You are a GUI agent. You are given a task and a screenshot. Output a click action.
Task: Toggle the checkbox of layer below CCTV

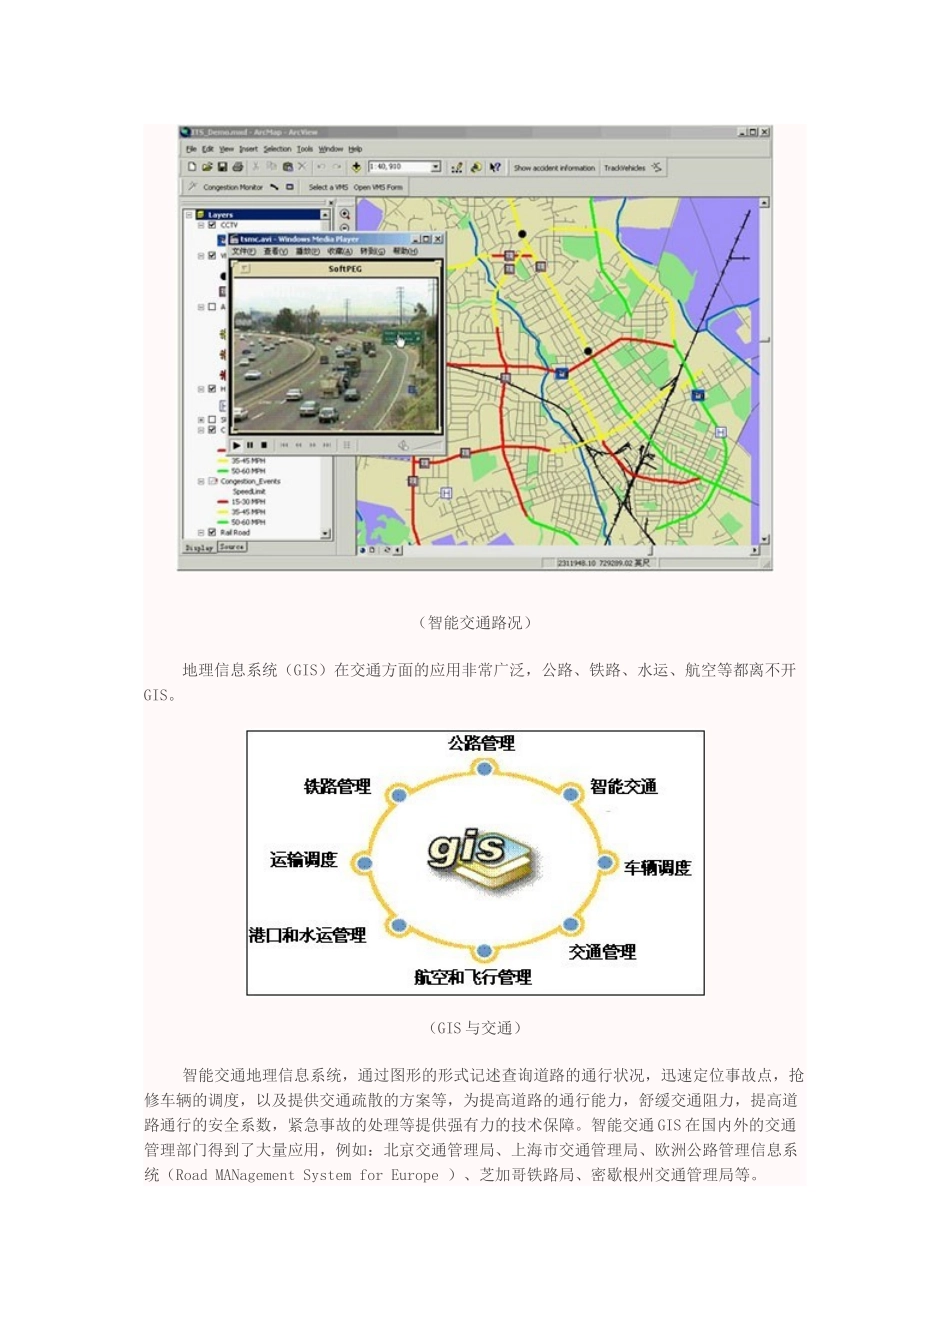212,256
